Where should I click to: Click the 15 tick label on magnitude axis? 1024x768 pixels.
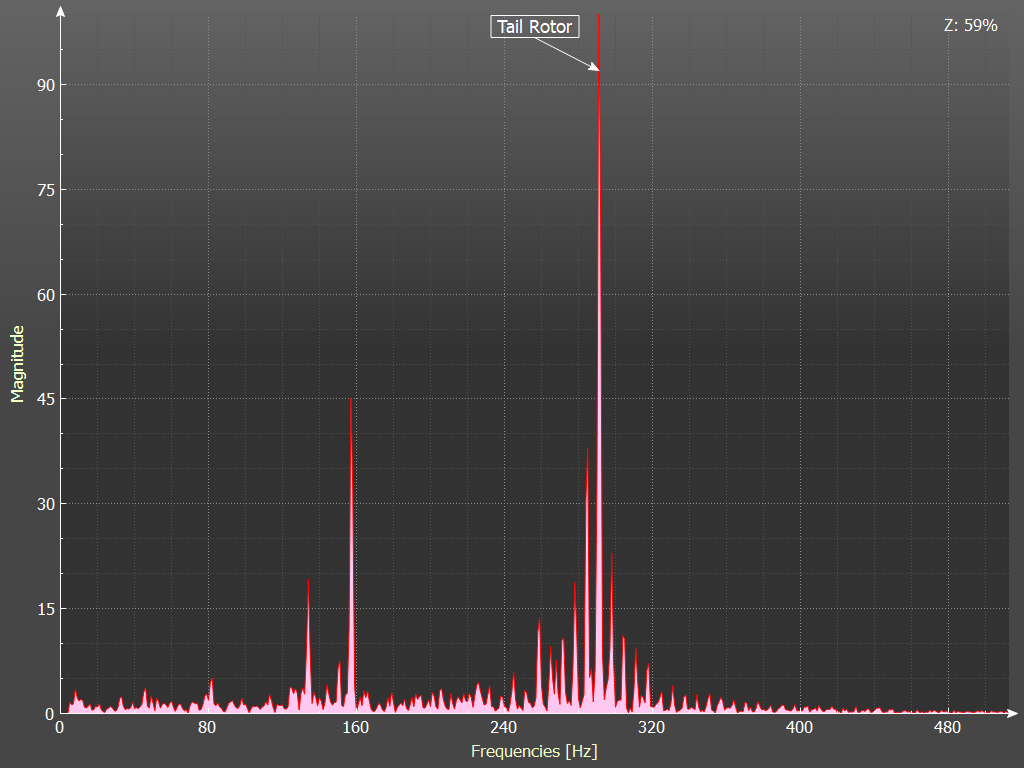43,609
